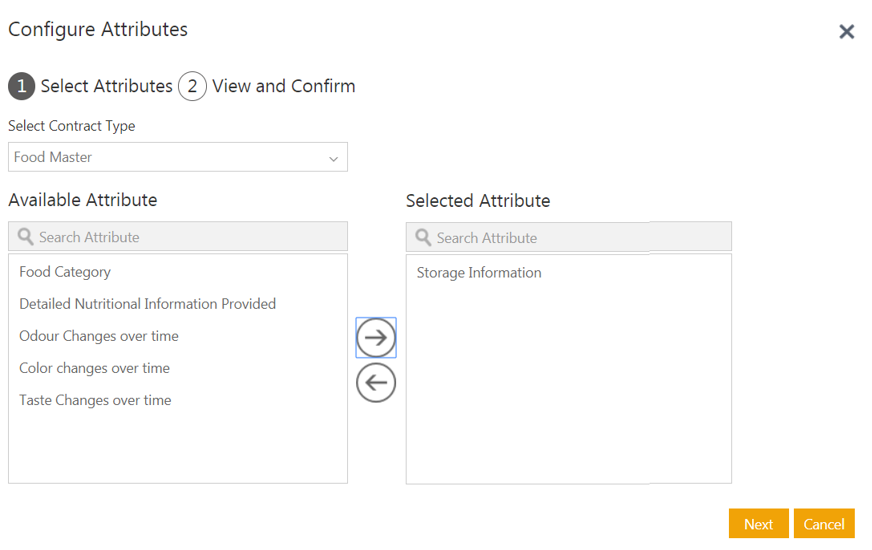Pick Color changes over time attribute
Viewport: 872px width, 550px height.
click(x=94, y=368)
